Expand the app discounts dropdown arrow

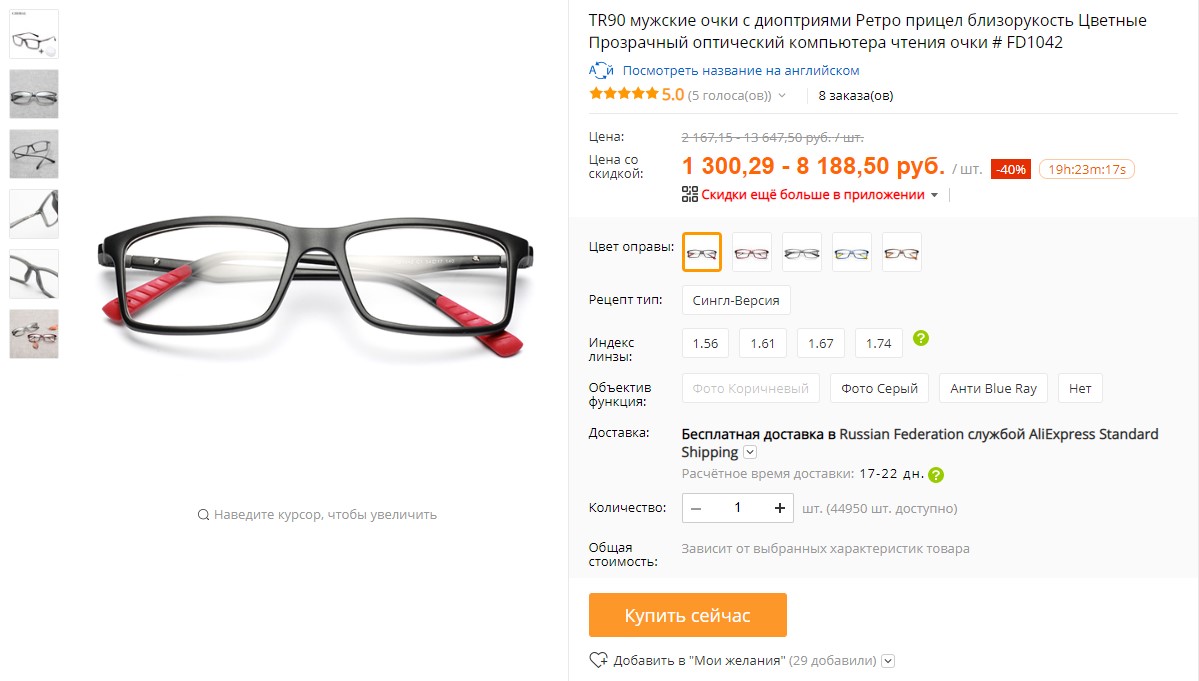(934, 195)
